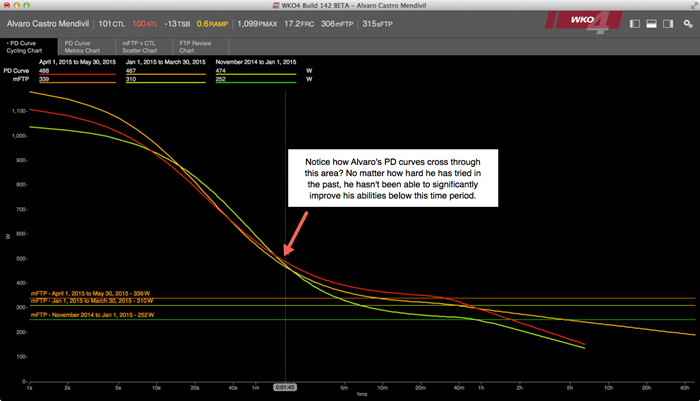Viewport: 700px width, 401px height.
Task: Click the WKO4 logo
Action: point(583,22)
